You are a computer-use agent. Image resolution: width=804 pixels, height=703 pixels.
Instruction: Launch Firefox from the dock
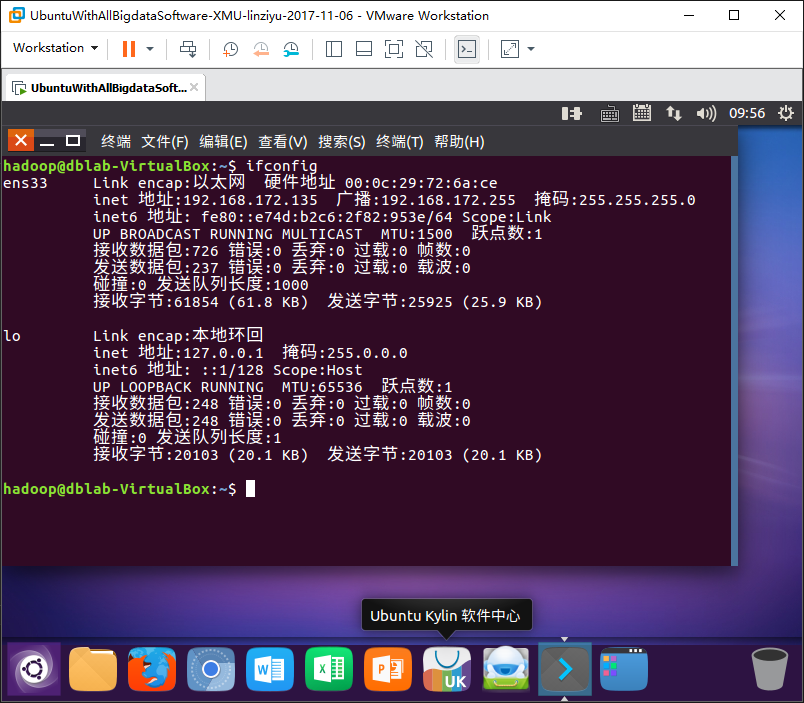(x=152, y=669)
